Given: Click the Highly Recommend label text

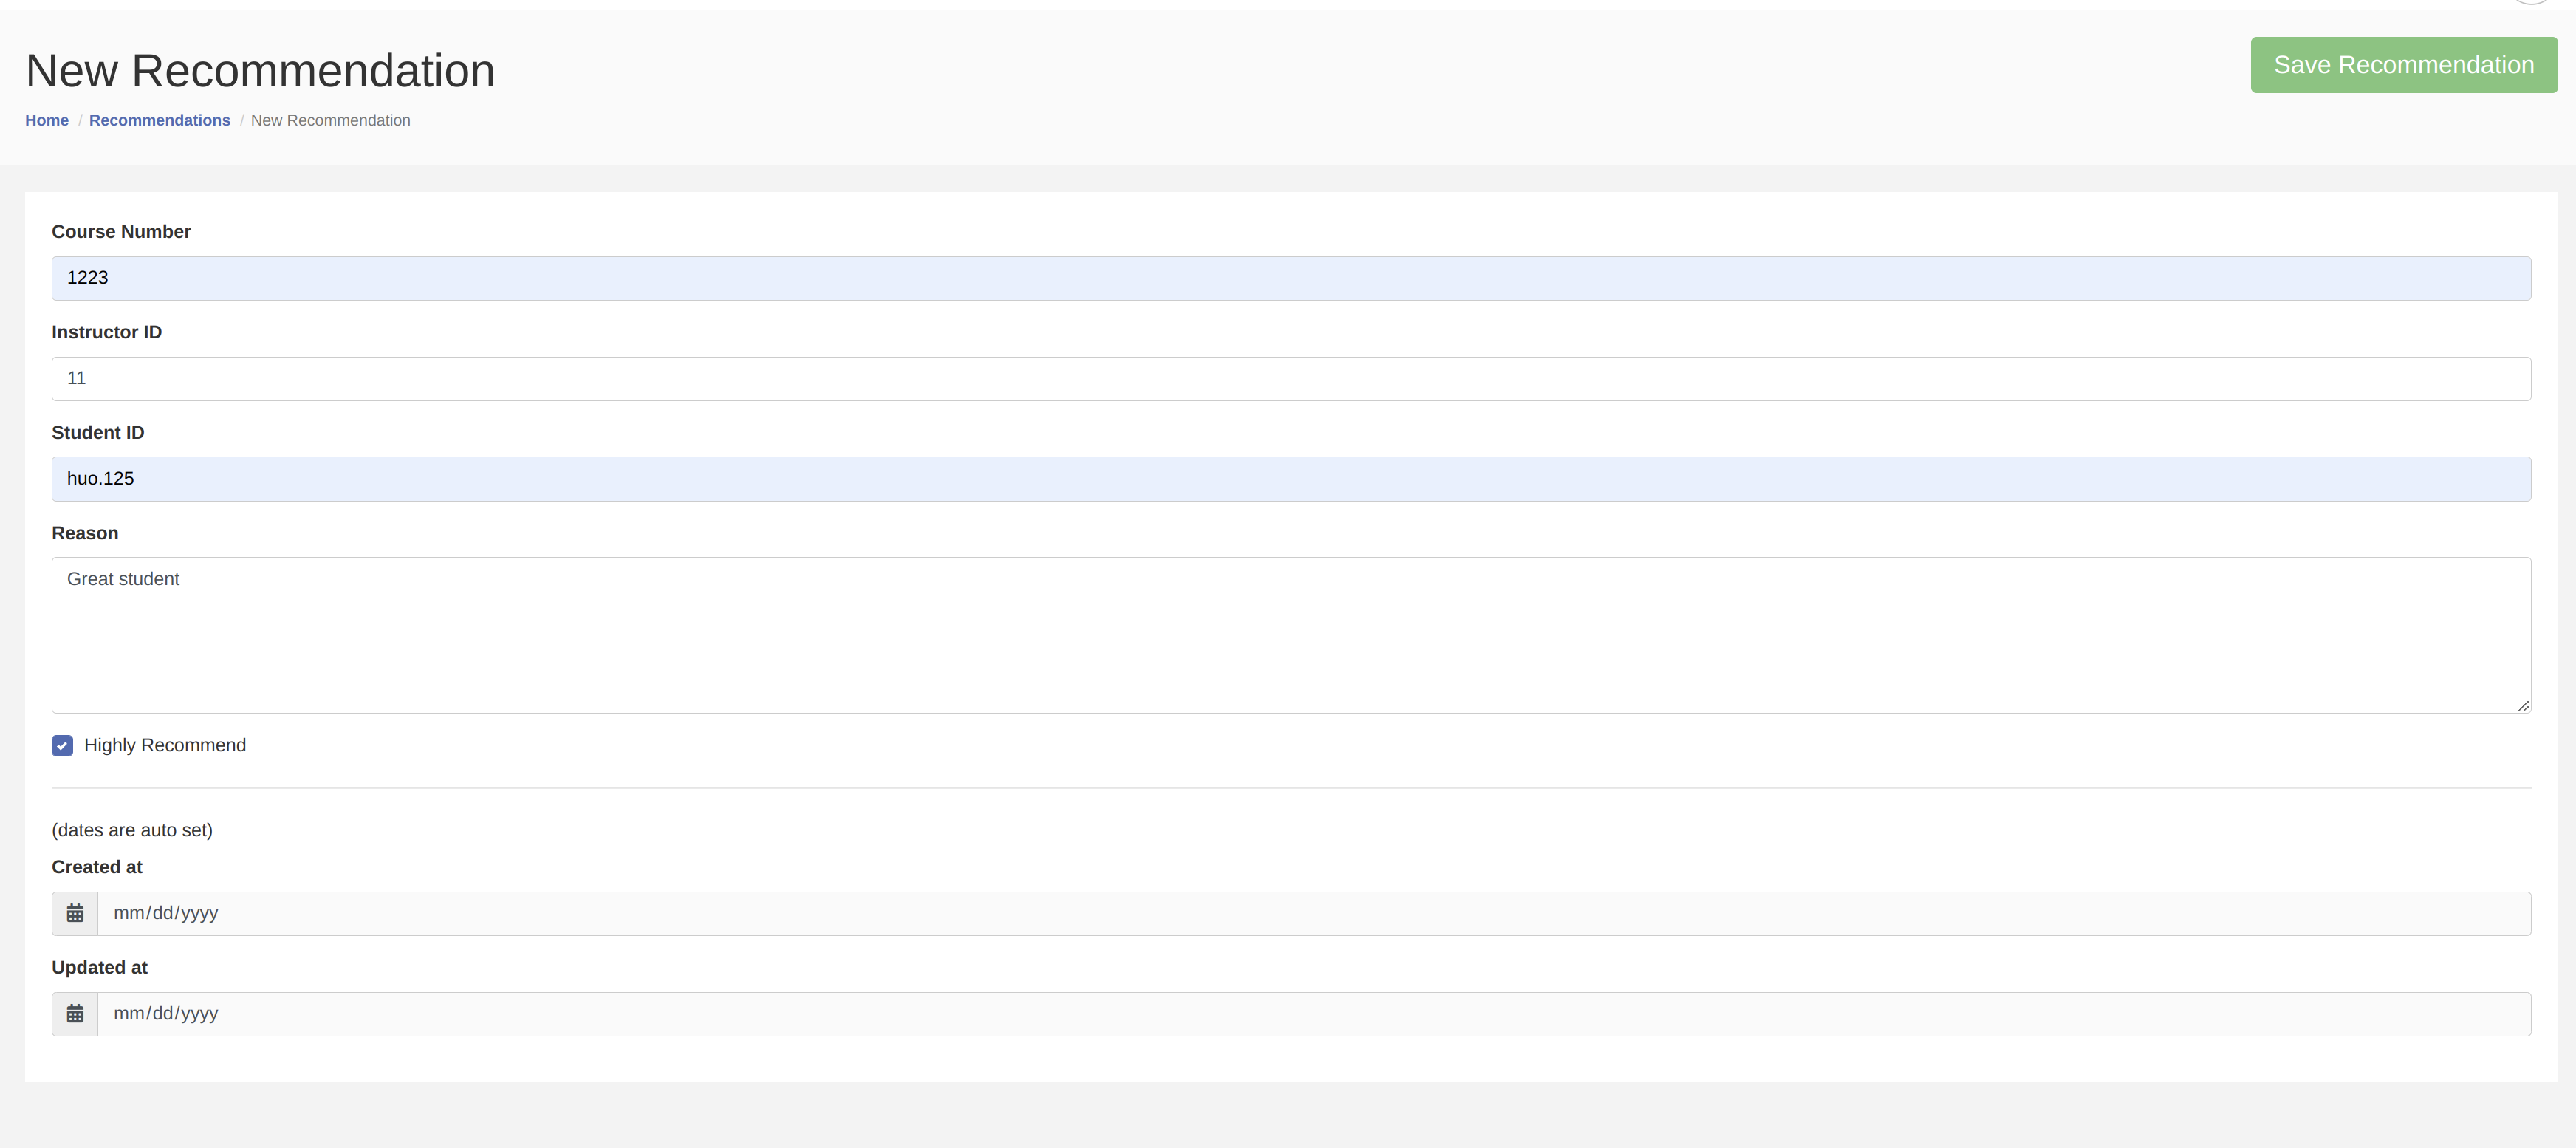Looking at the screenshot, I should point(165,745).
